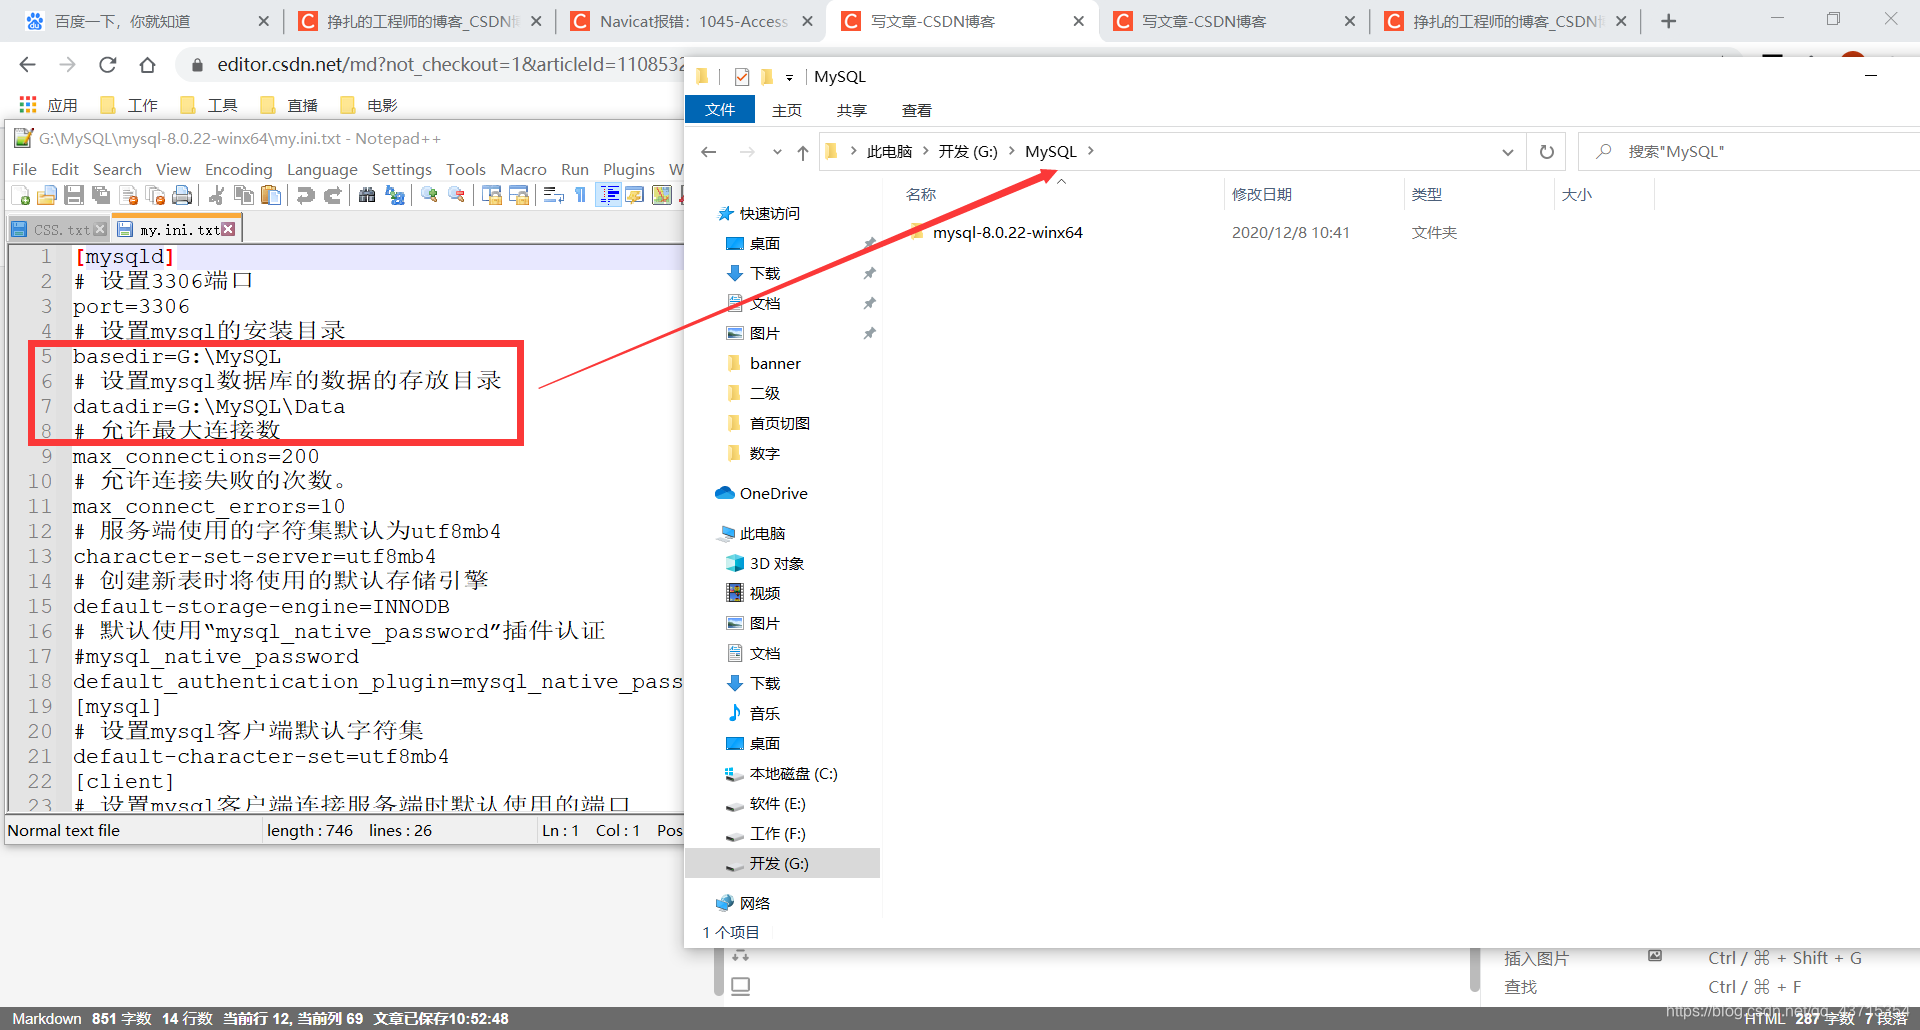This screenshot has height=1030, width=1920.
Task: Close the my.ini.txt tab in Notepad++
Action: pyautogui.click(x=228, y=230)
